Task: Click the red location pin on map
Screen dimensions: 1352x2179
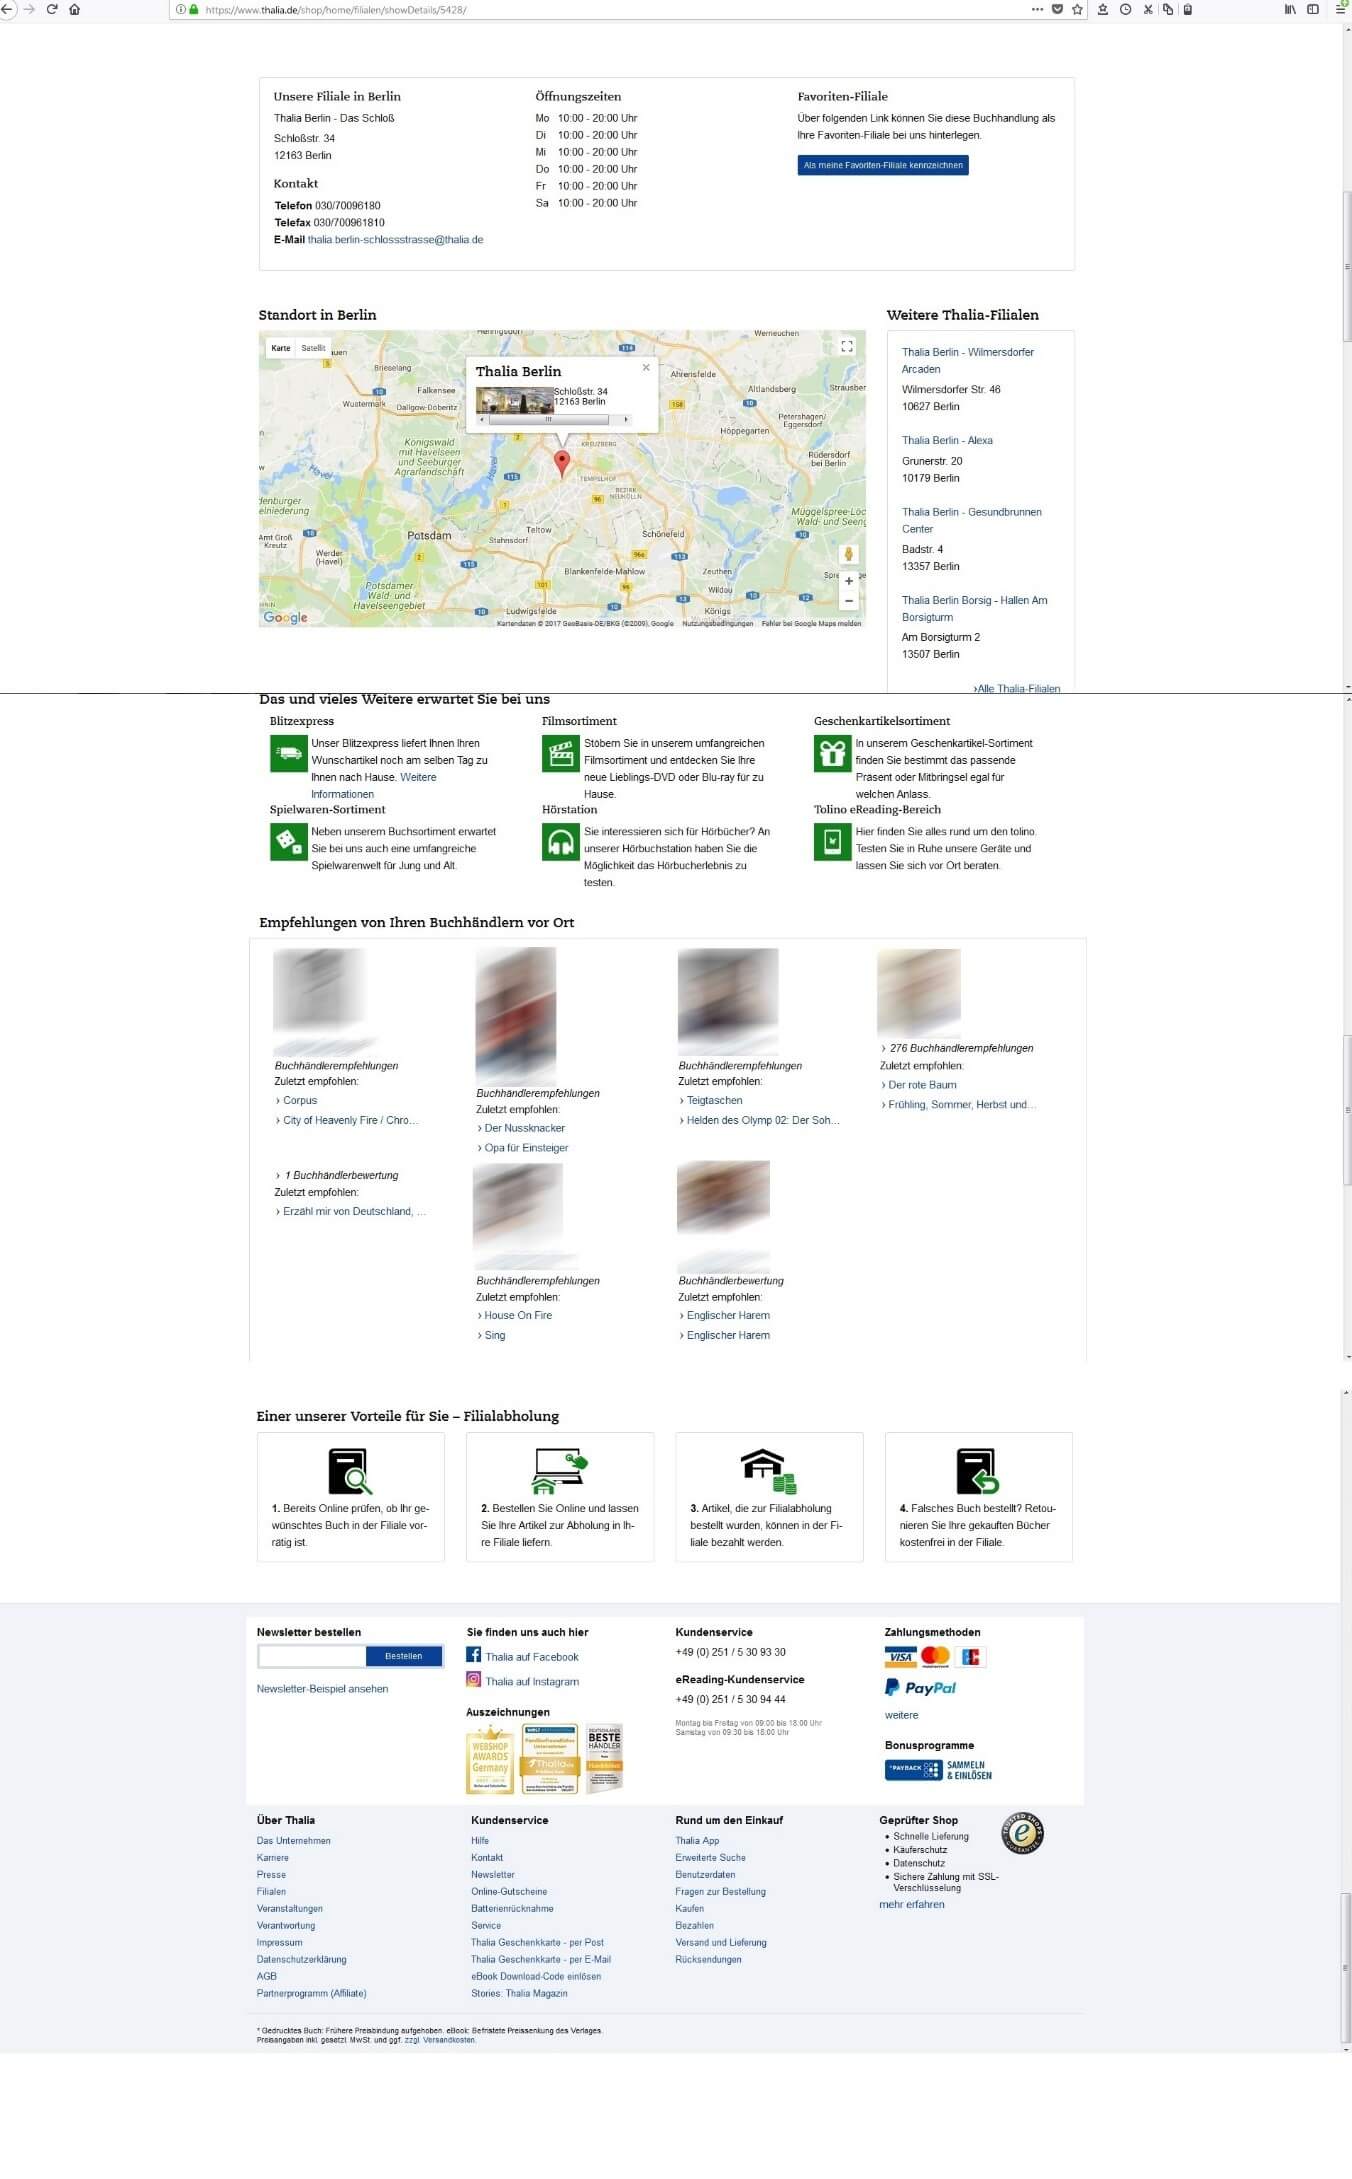Action: (562, 462)
